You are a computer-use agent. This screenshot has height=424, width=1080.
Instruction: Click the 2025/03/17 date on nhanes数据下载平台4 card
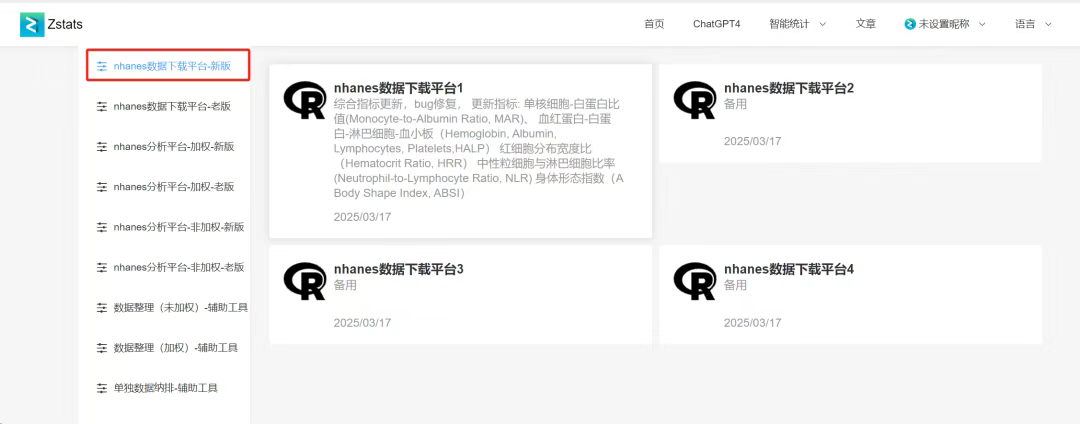[x=753, y=322]
